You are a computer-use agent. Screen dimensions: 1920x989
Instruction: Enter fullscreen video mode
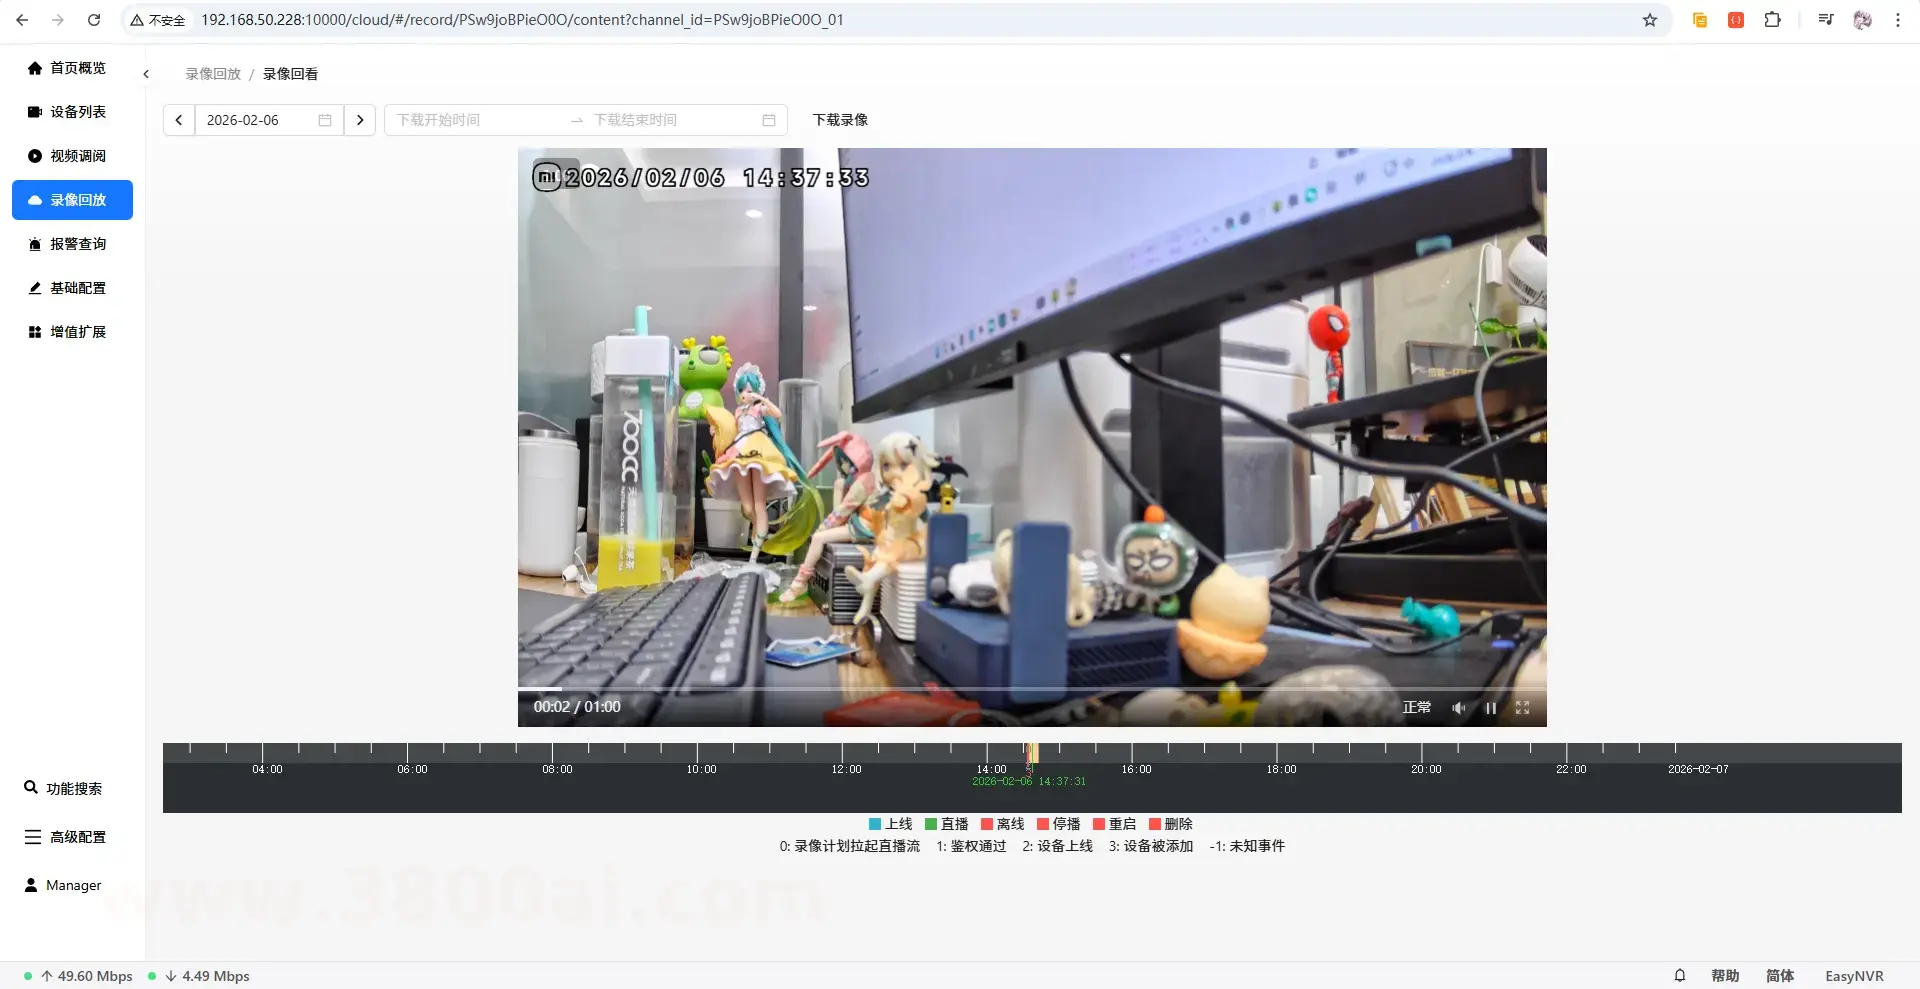coord(1522,708)
